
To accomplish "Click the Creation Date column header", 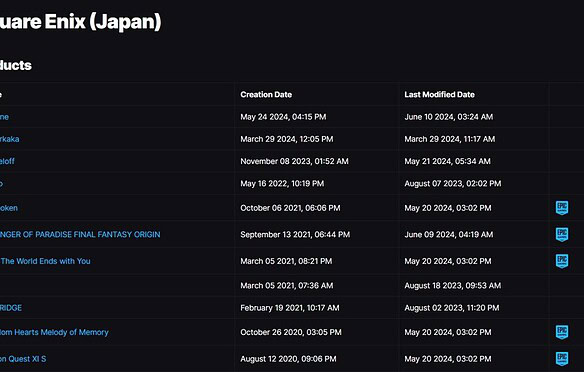I will (x=266, y=95).
